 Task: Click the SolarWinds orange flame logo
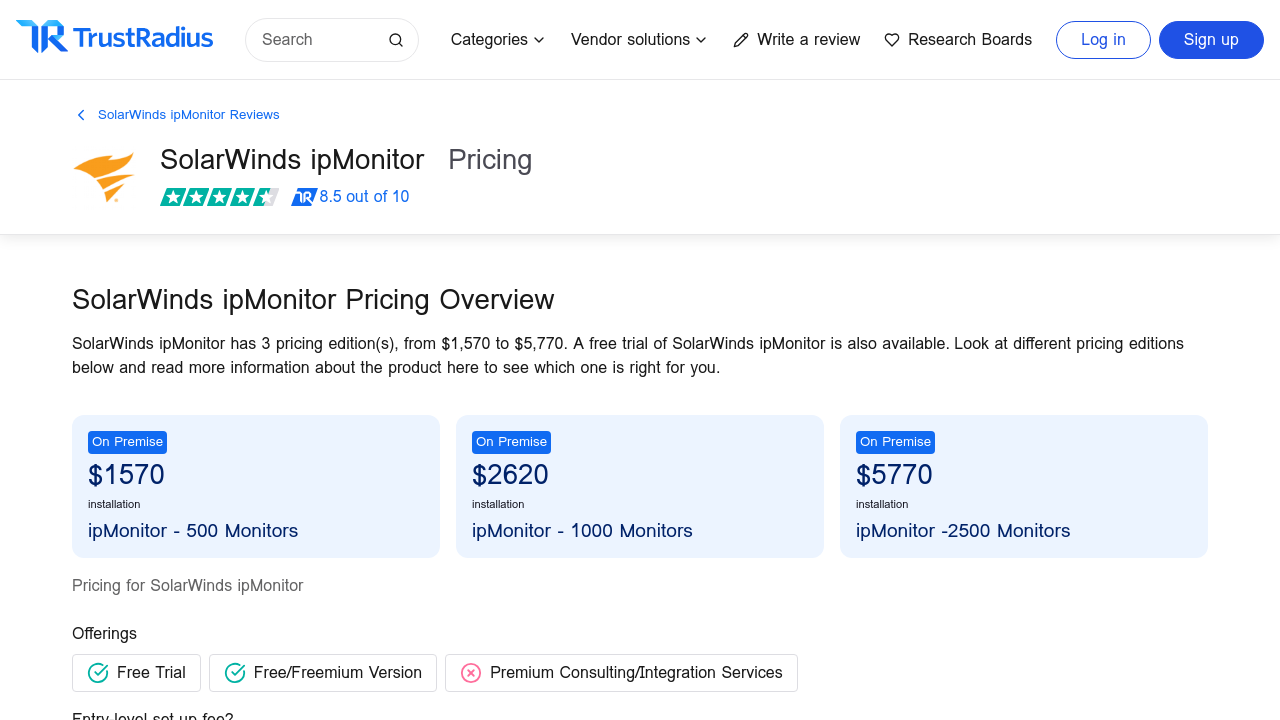pyautogui.click(x=104, y=177)
